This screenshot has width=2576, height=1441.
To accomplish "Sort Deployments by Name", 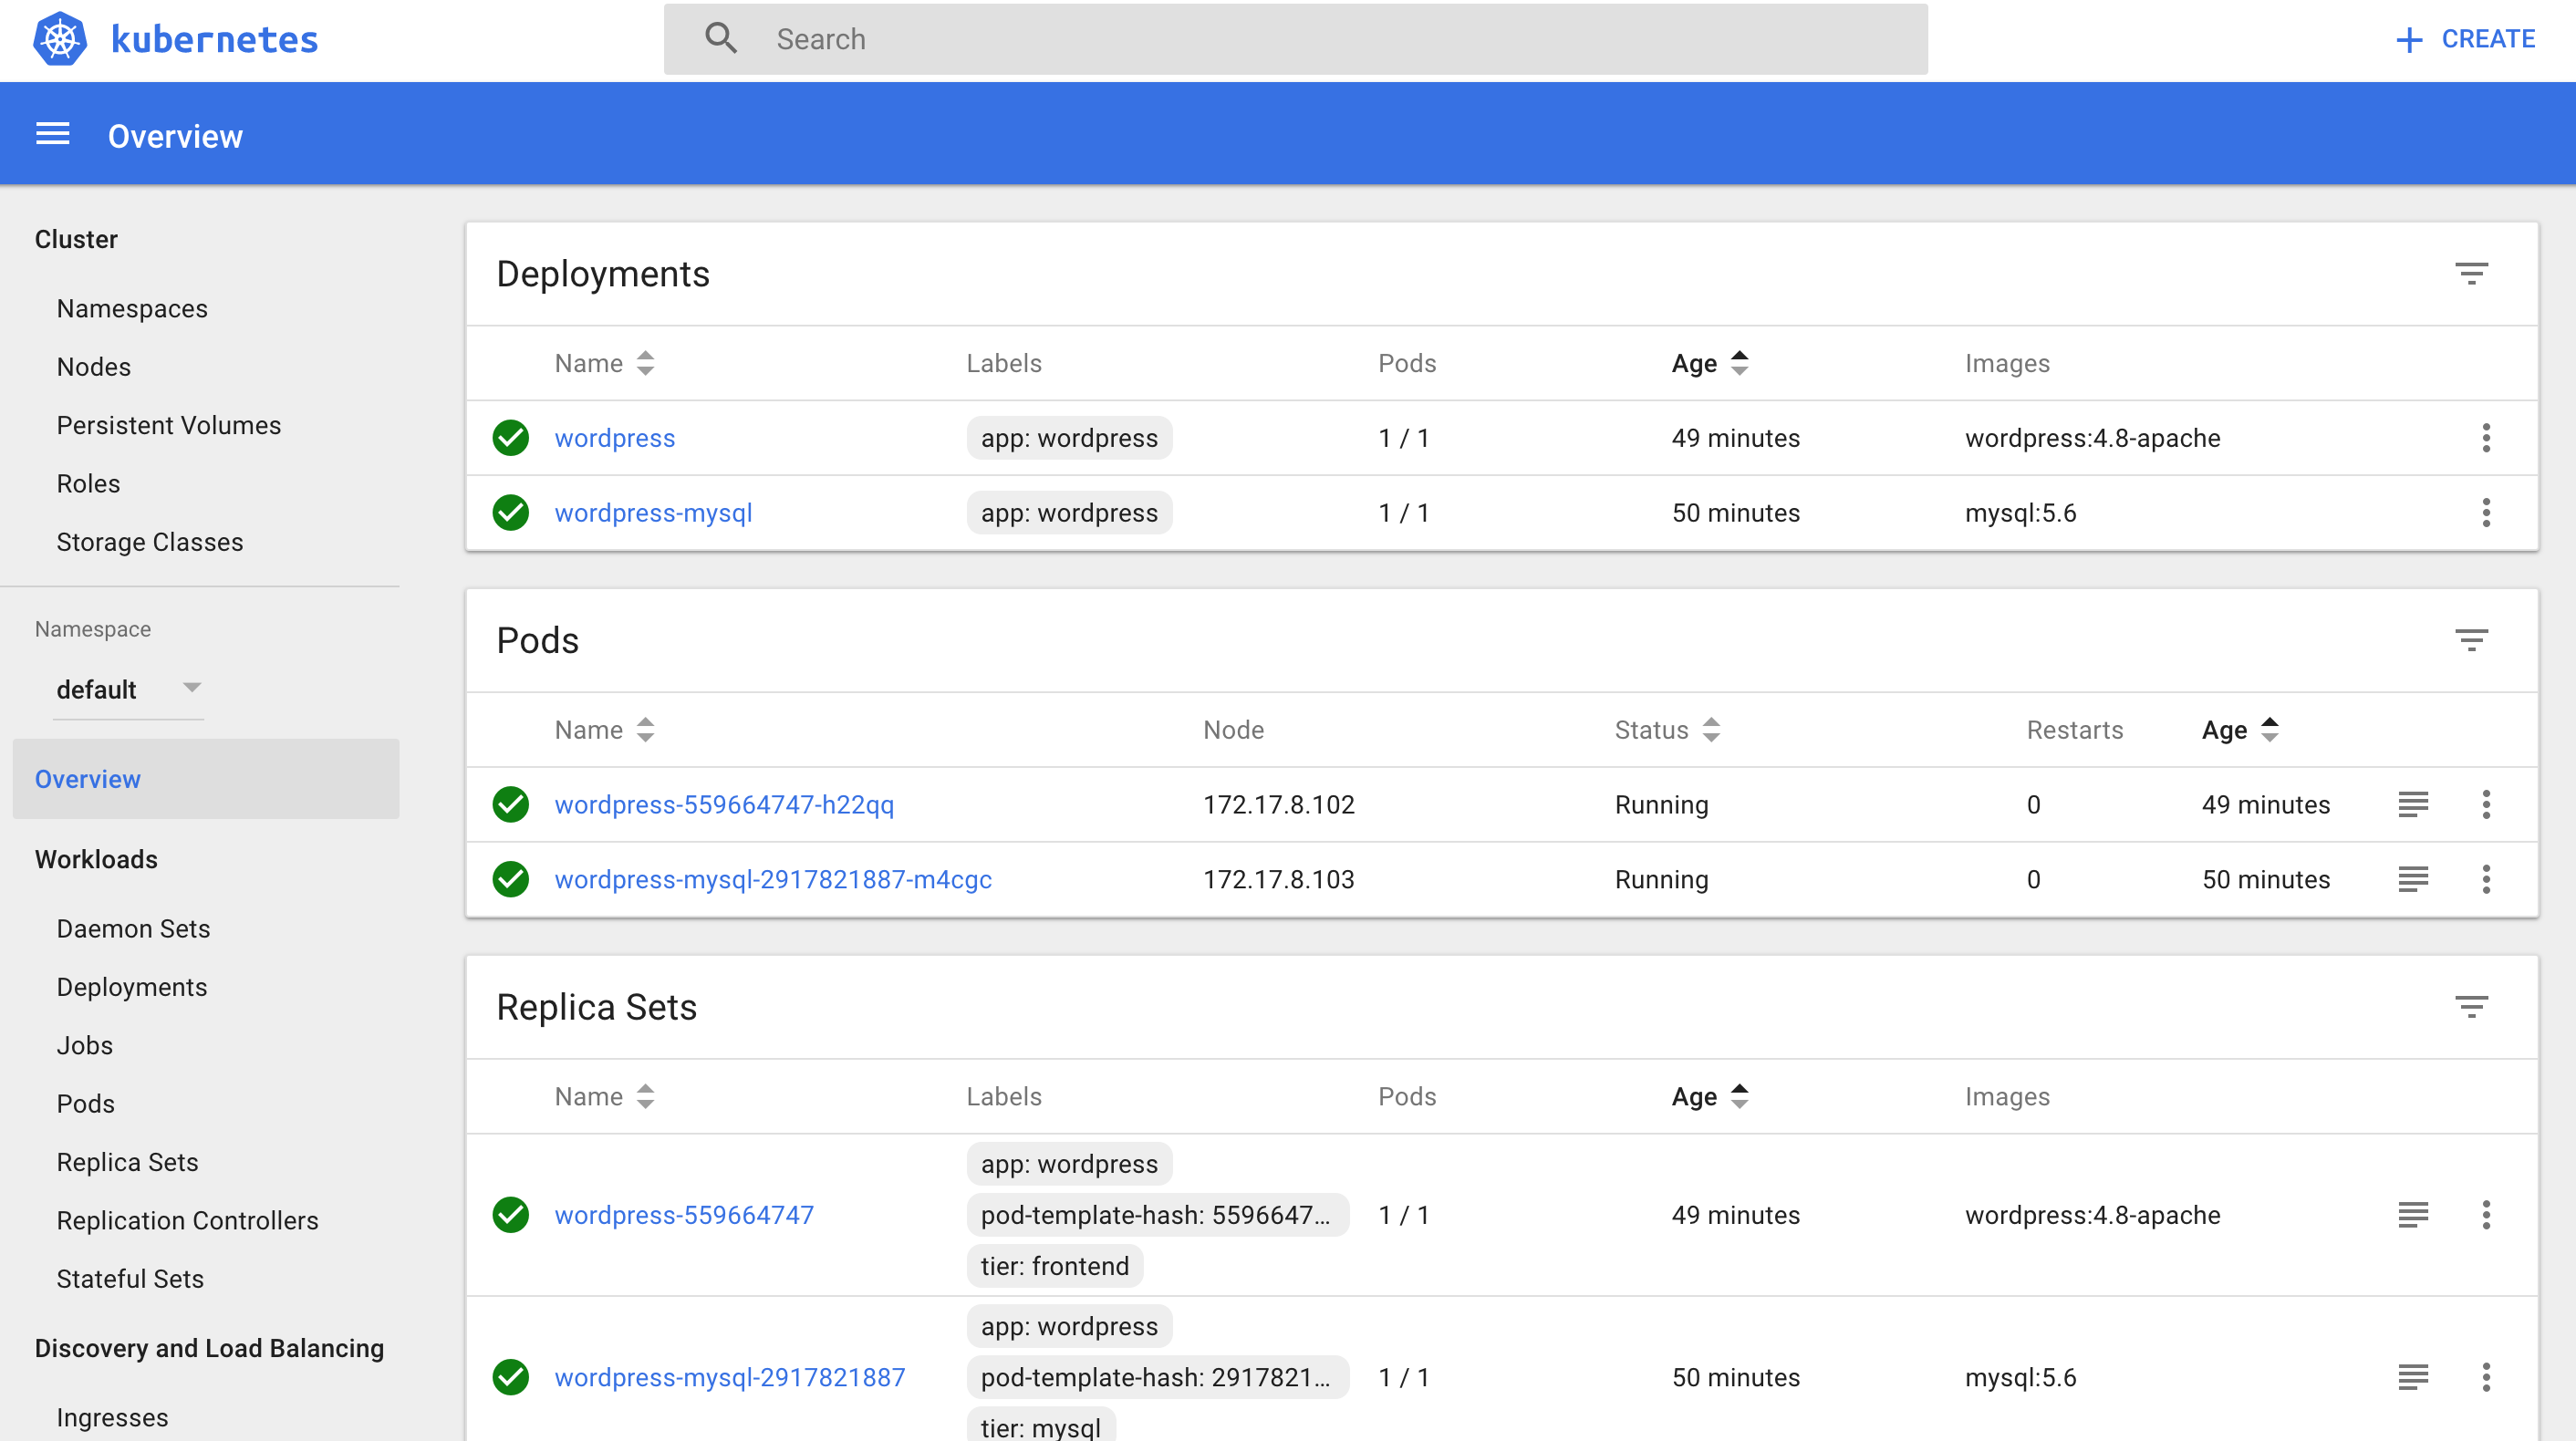I will click(605, 363).
